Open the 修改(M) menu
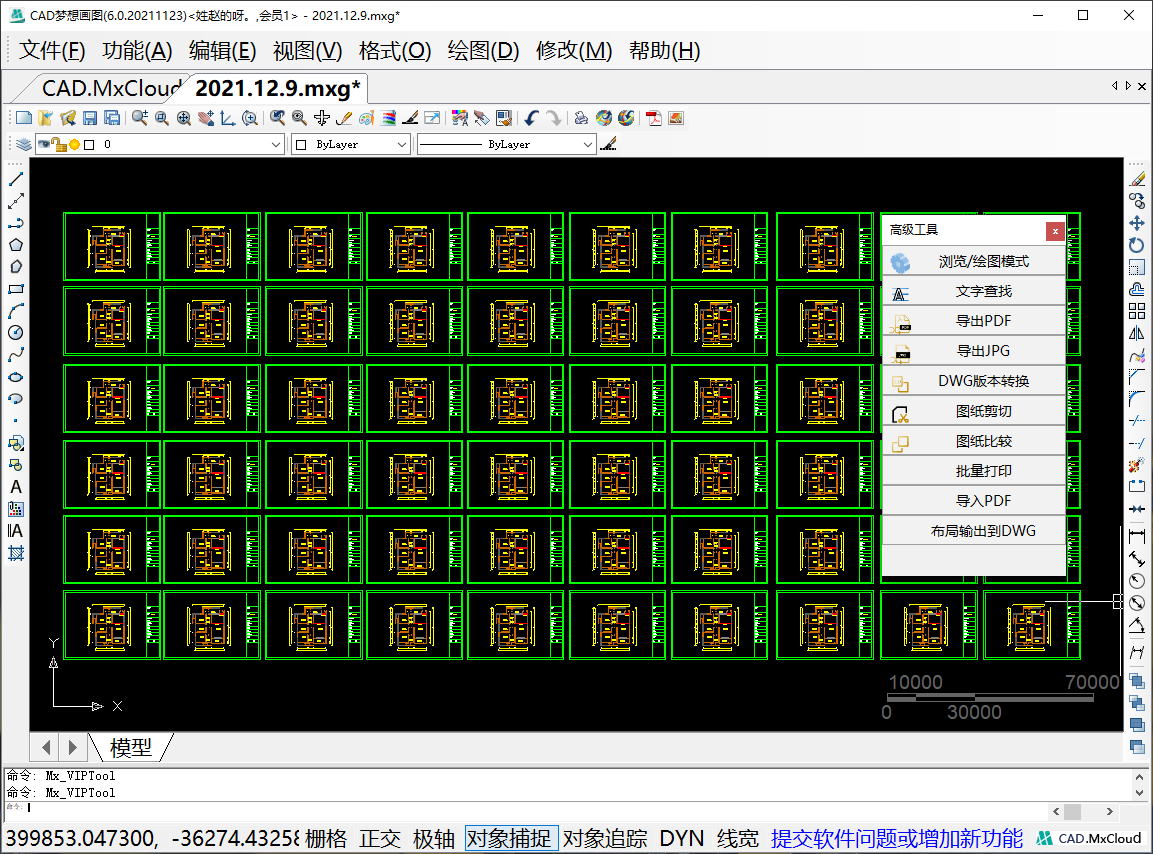The height and width of the screenshot is (854, 1153). click(x=574, y=51)
